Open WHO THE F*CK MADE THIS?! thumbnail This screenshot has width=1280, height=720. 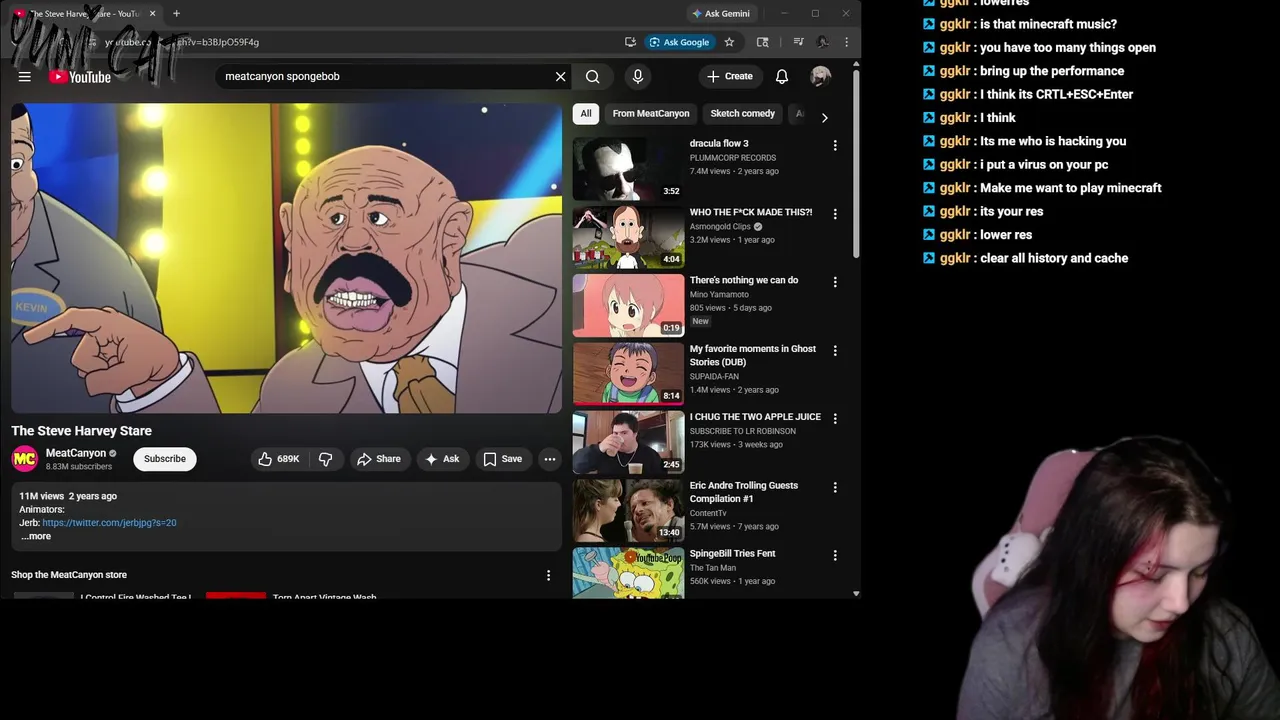pos(628,237)
